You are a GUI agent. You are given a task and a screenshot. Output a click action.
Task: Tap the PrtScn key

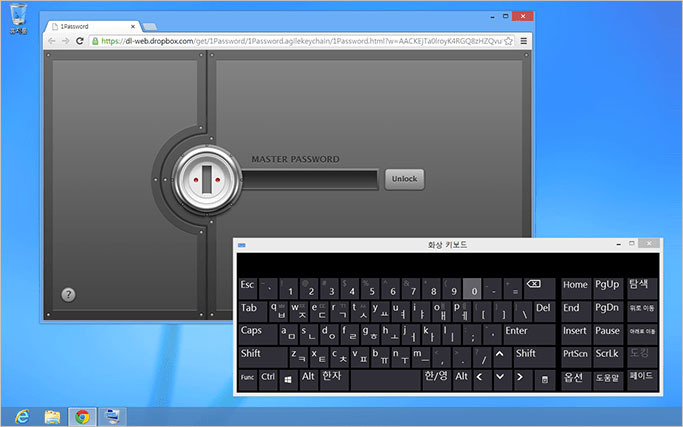click(576, 357)
